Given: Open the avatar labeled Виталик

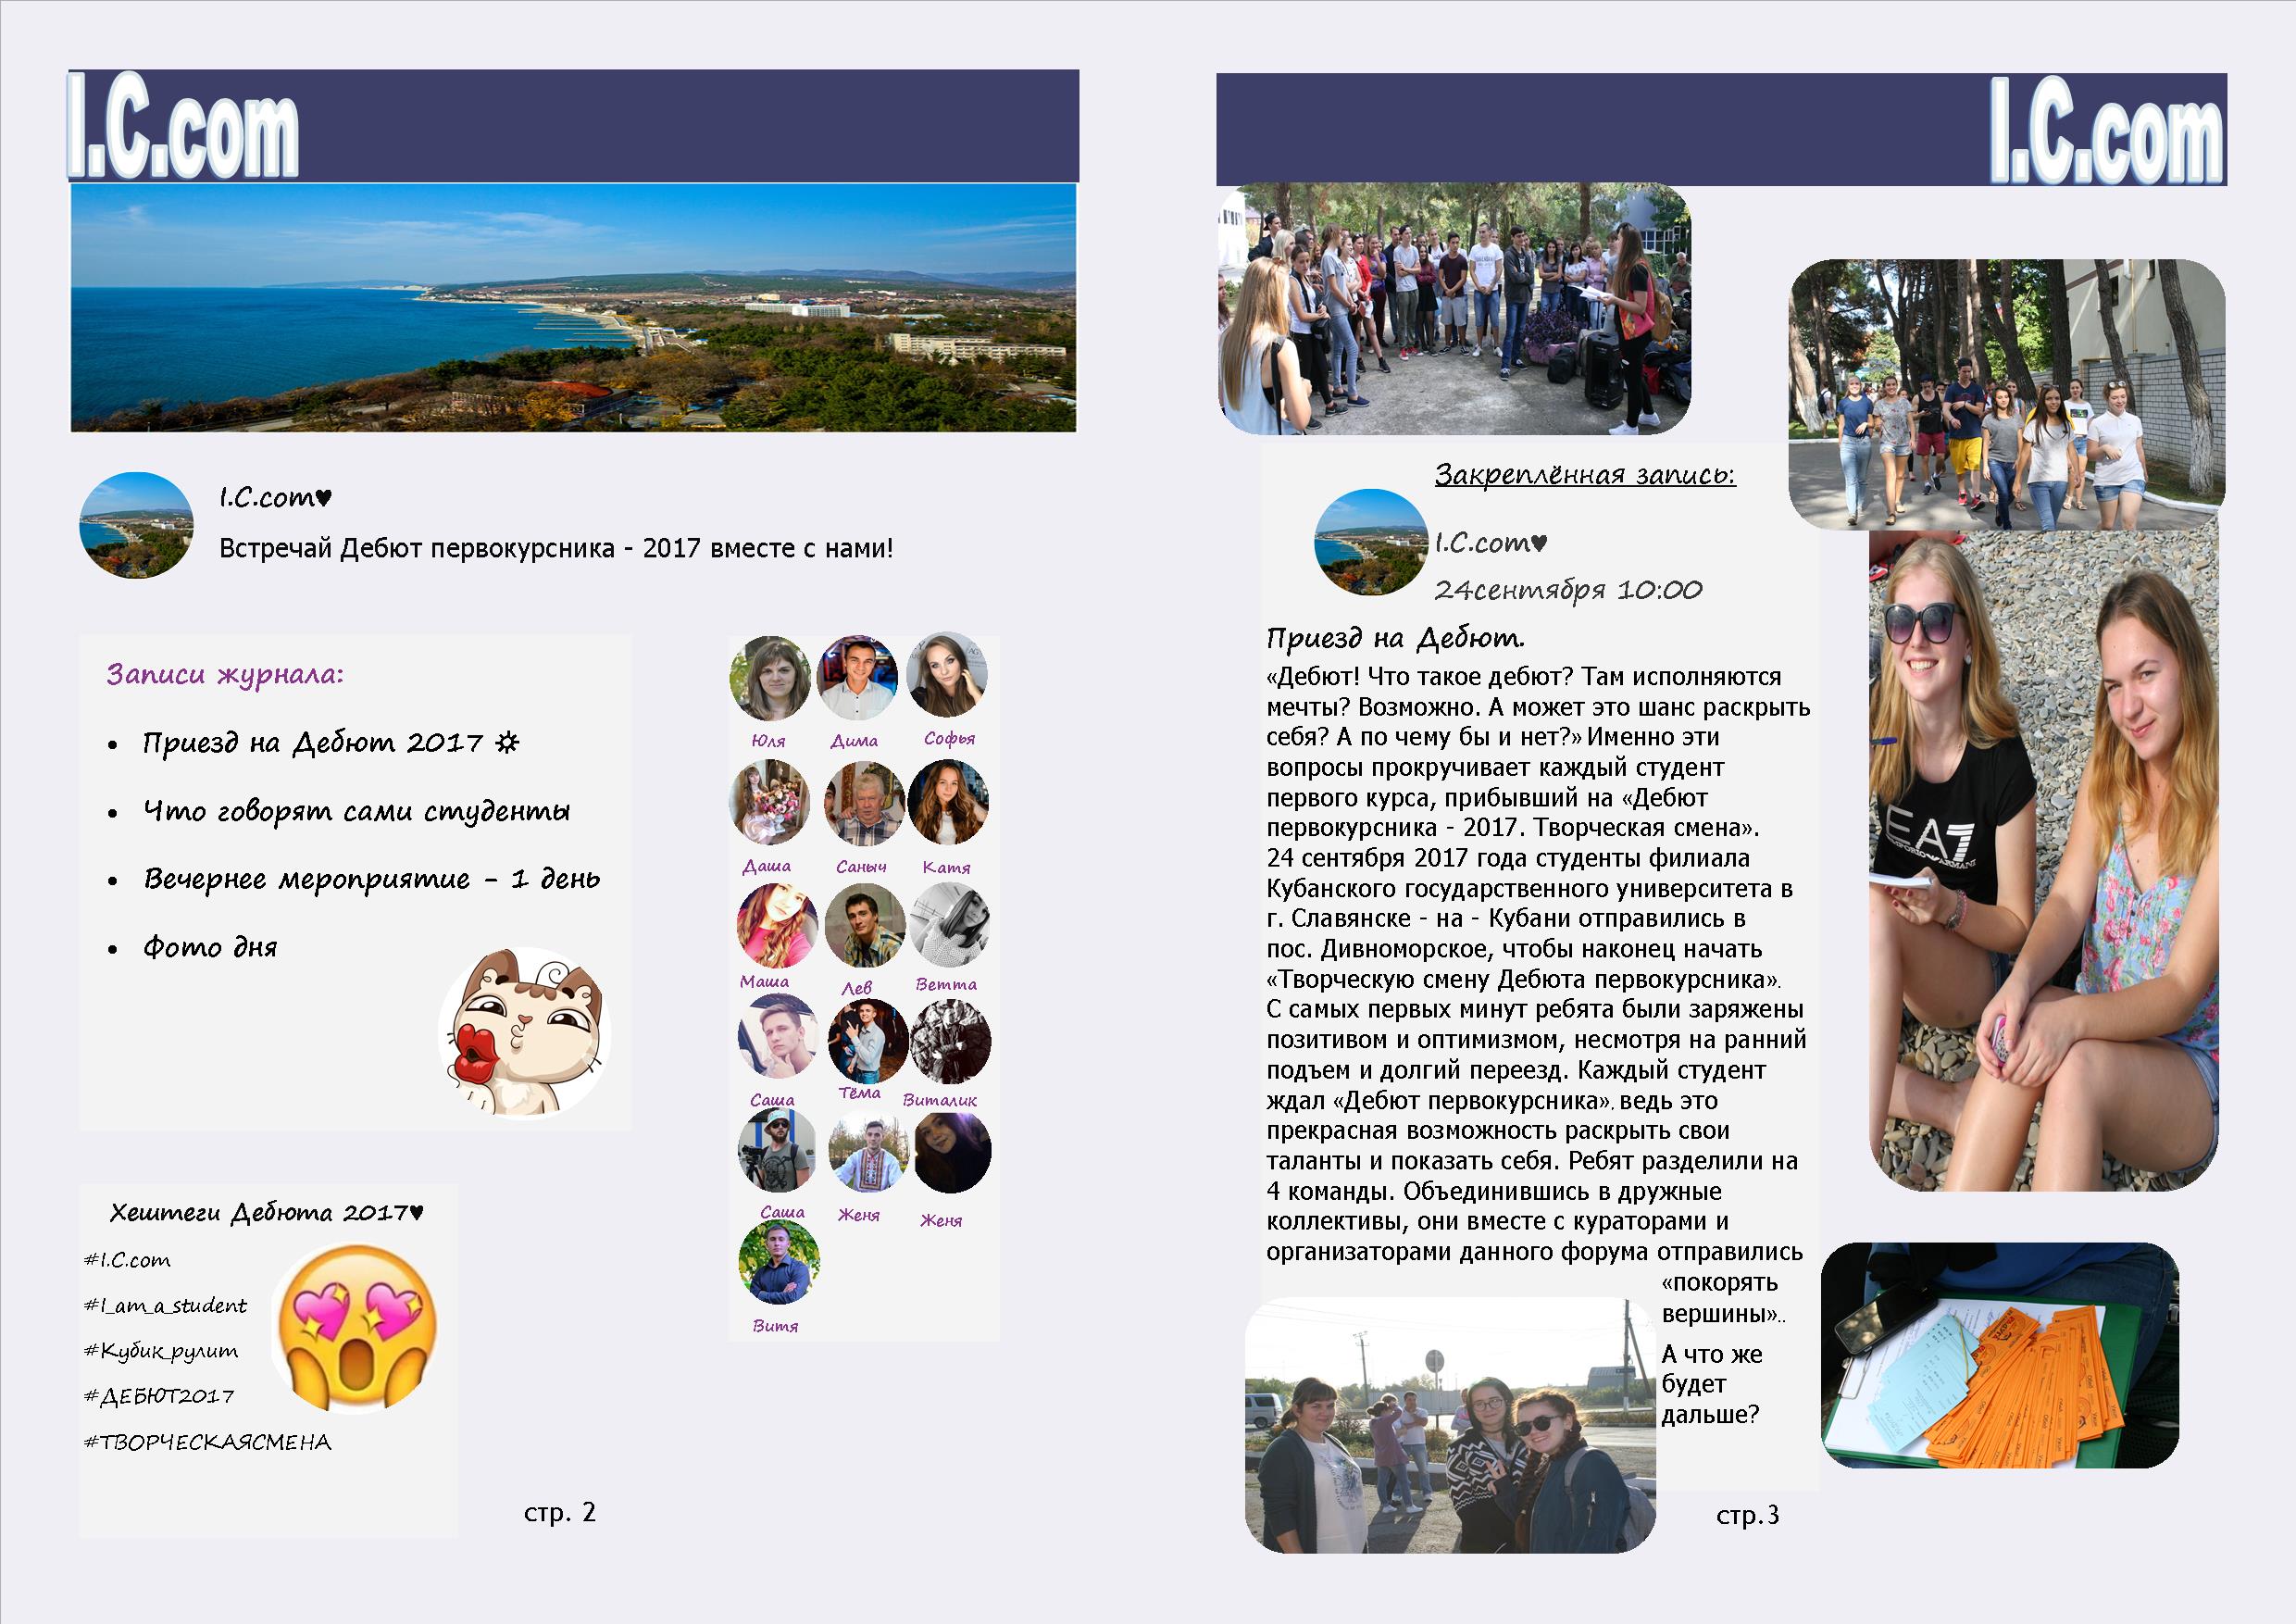Looking at the screenshot, I should coord(949,1042).
